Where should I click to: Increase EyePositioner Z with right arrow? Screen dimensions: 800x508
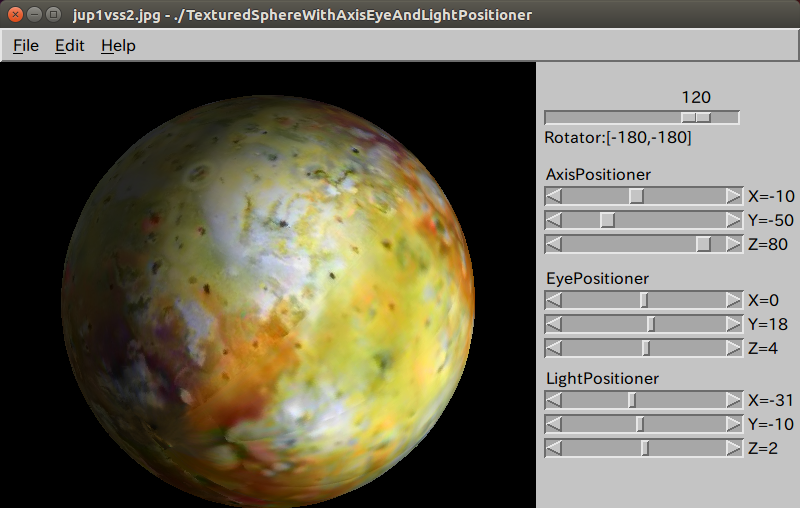733,348
